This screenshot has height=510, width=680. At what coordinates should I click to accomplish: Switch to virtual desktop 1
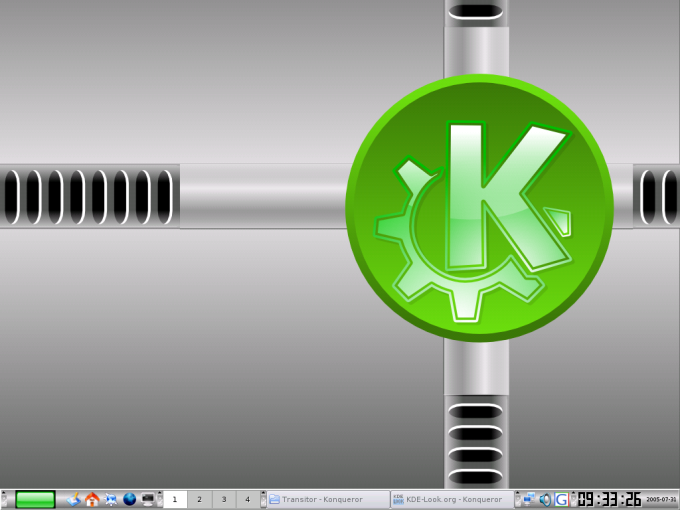pyautogui.click(x=175, y=499)
